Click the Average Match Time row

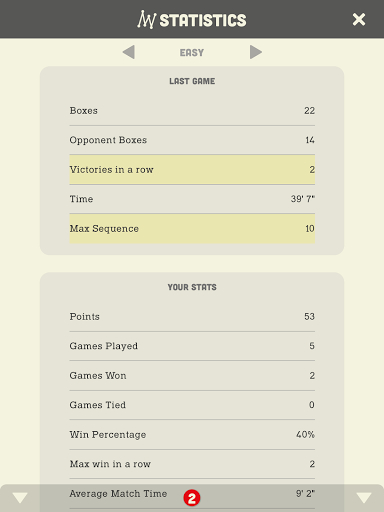pos(192,494)
